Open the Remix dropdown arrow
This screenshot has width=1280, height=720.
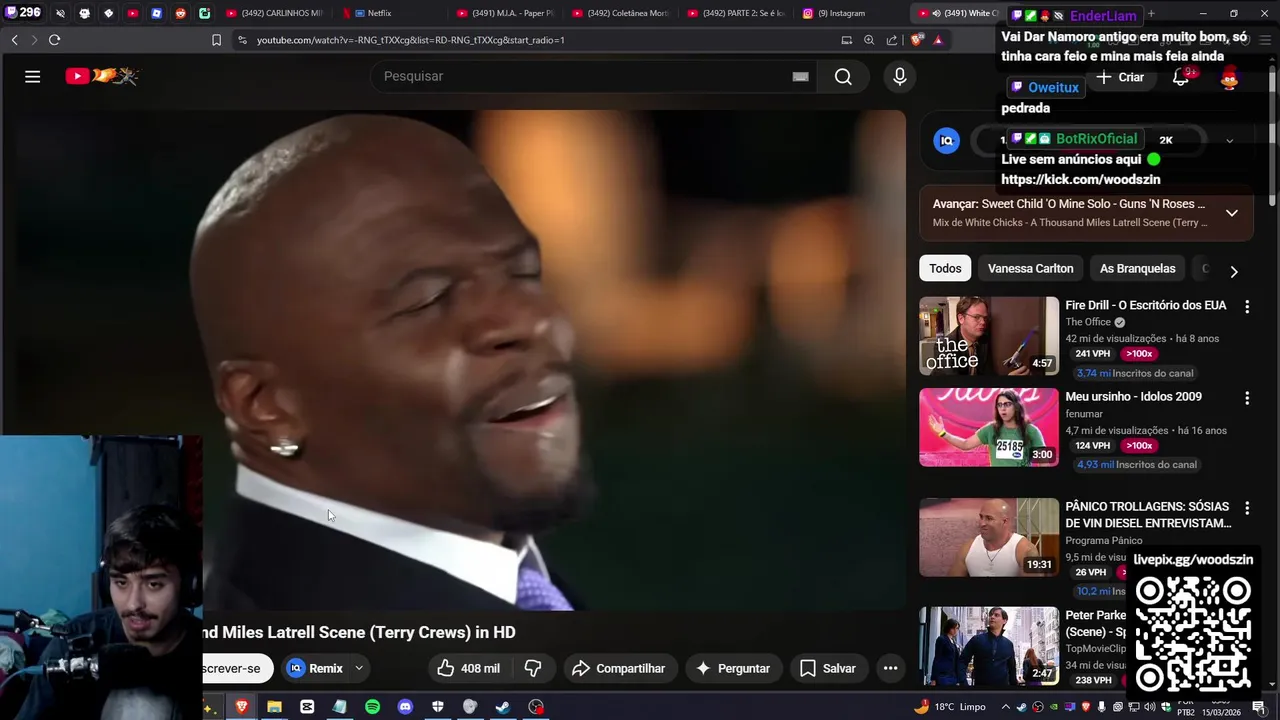coord(358,668)
